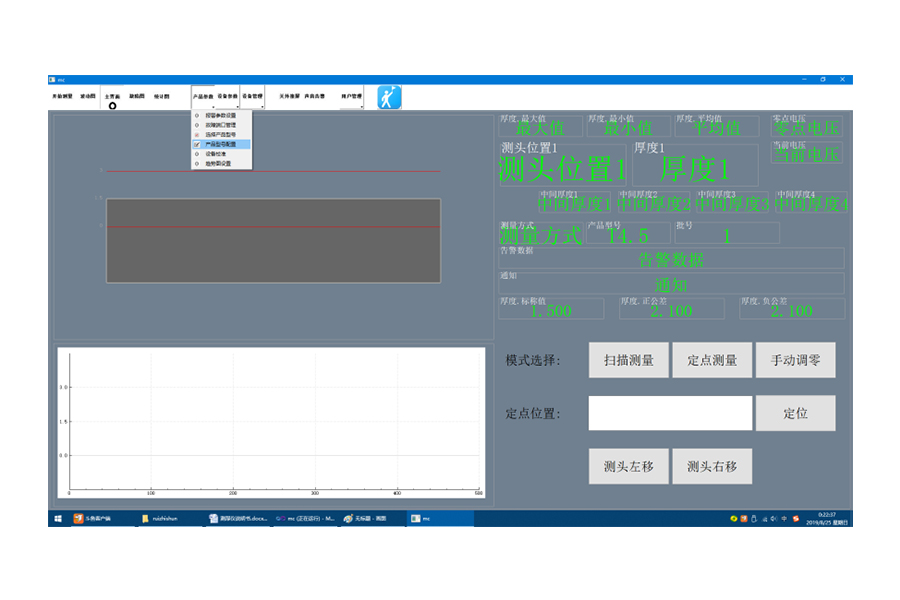Switch to the 主界面 menu item
The height and width of the screenshot is (600, 900).
(x=112, y=94)
